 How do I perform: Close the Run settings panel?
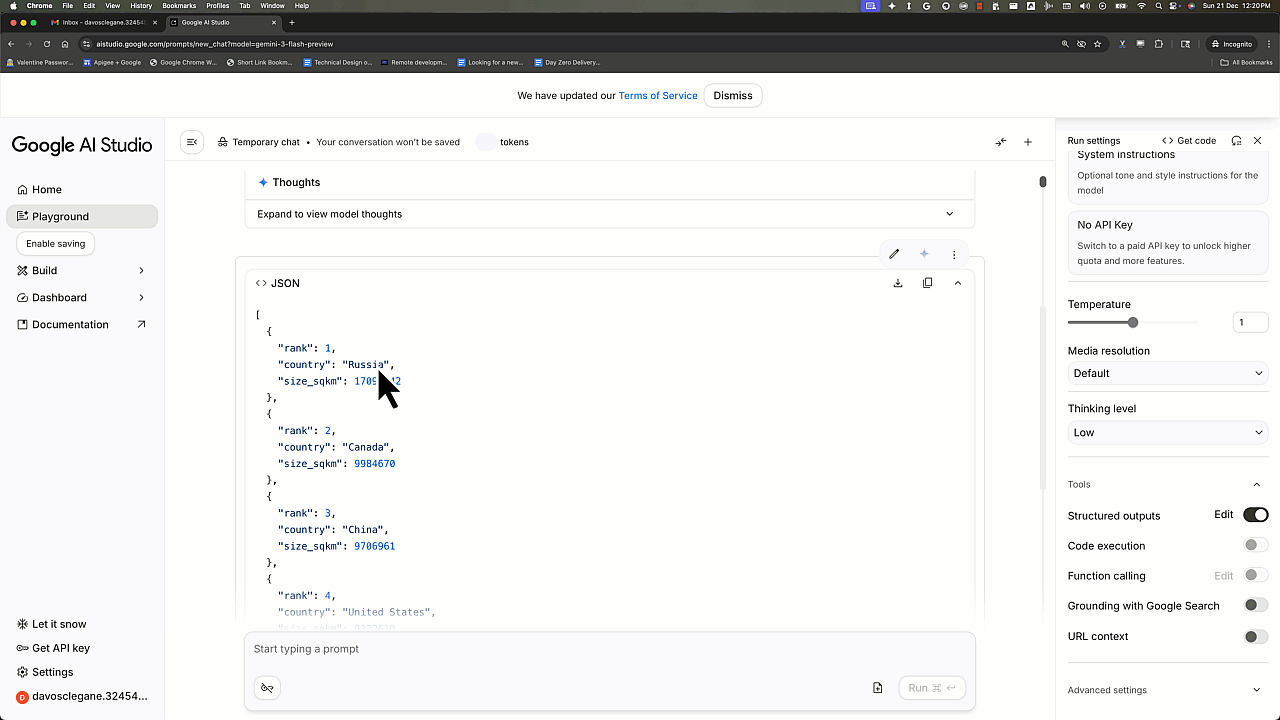pos(1258,141)
